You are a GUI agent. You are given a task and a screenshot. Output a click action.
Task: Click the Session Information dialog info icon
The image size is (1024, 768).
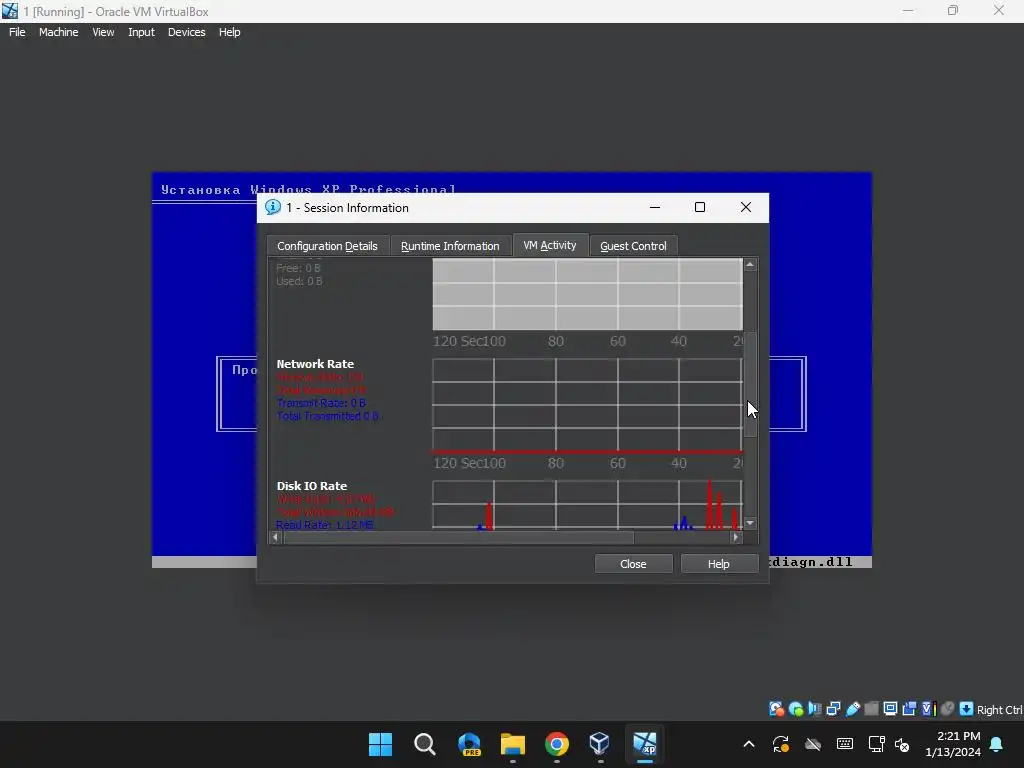click(272, 207)
